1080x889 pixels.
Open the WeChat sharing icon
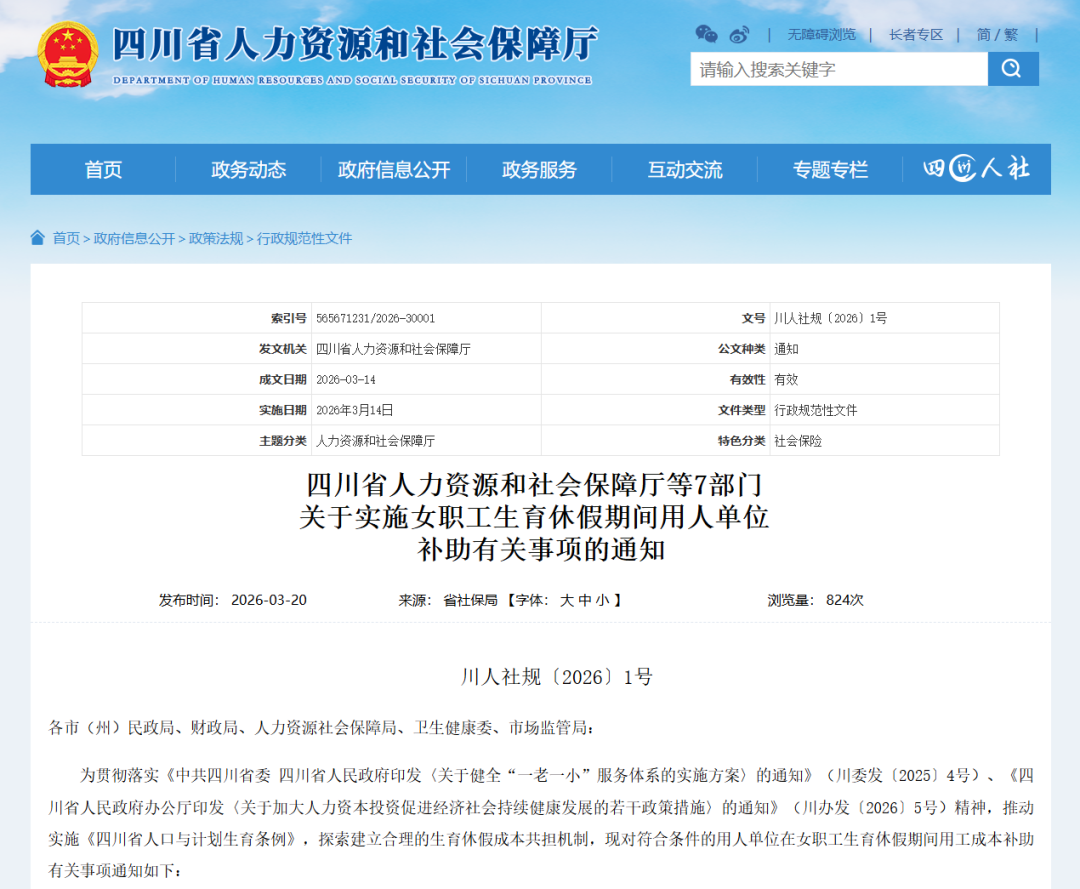click(x=707, y=33)
